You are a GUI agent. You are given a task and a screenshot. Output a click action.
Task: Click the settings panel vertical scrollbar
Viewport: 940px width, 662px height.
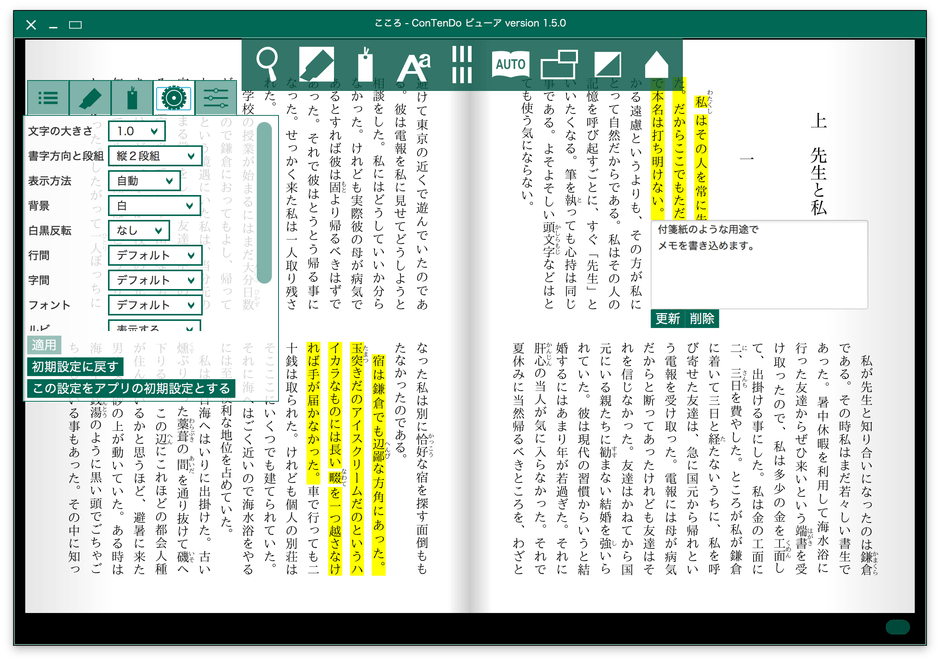[x=264, y=200]
